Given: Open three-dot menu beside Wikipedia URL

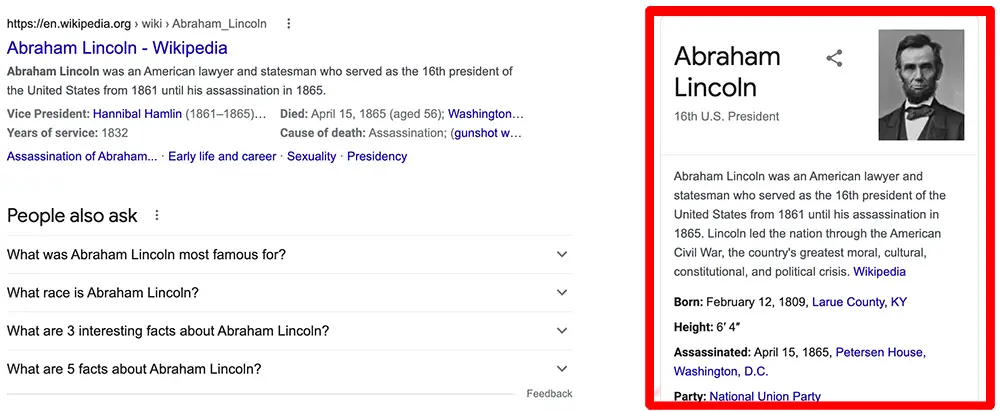Looking at the screenshot, I should coord(288,24).
